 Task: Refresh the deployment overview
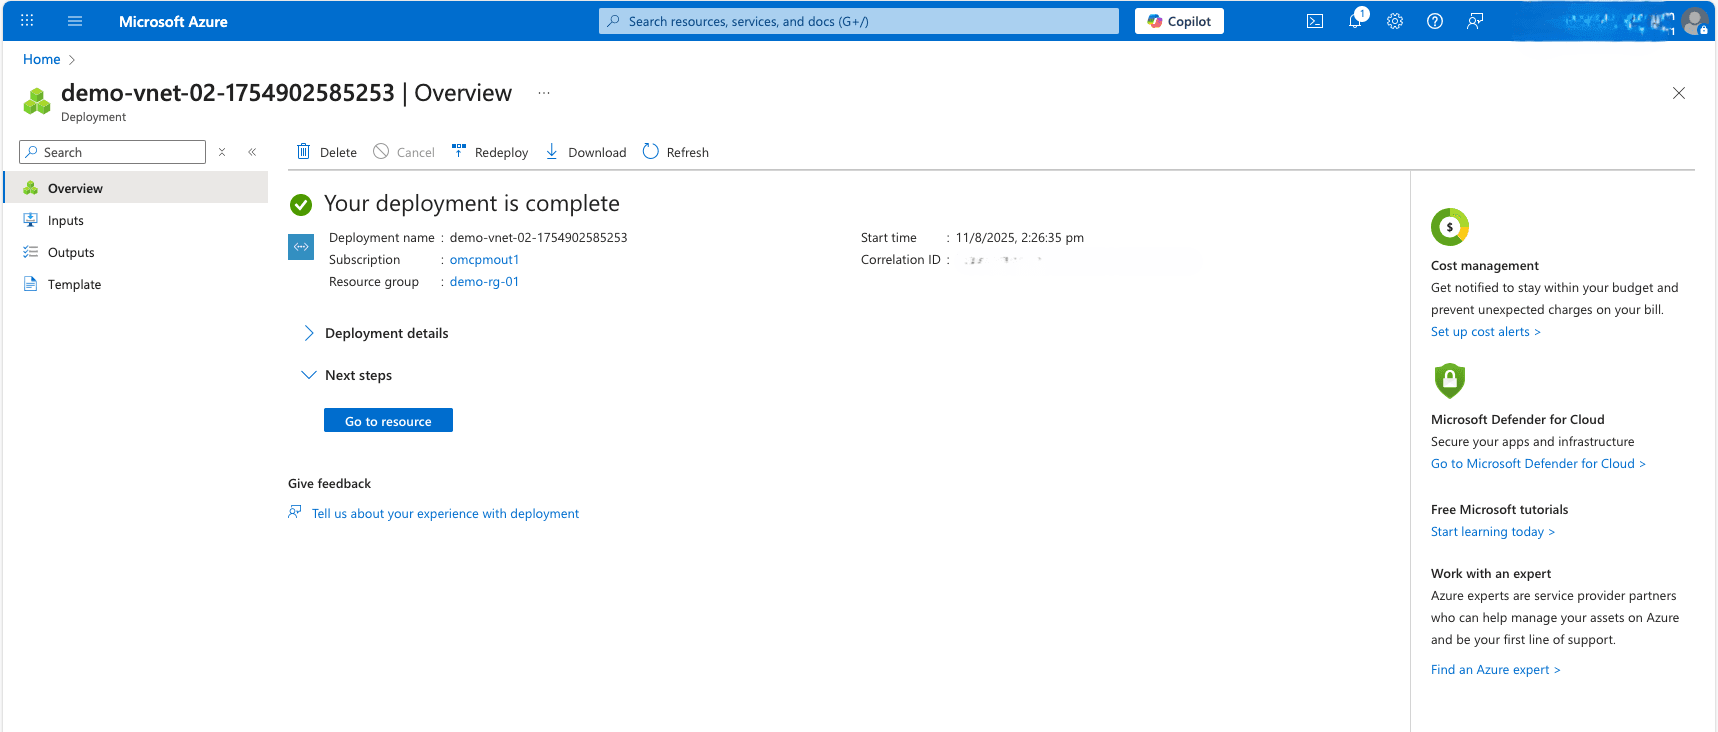pos(676,152)
